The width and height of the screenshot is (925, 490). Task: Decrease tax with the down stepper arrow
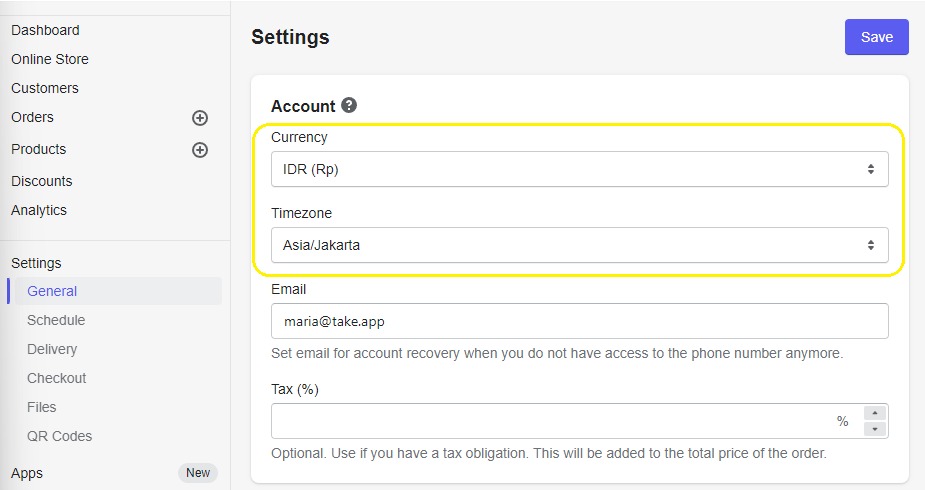point(874,429)
